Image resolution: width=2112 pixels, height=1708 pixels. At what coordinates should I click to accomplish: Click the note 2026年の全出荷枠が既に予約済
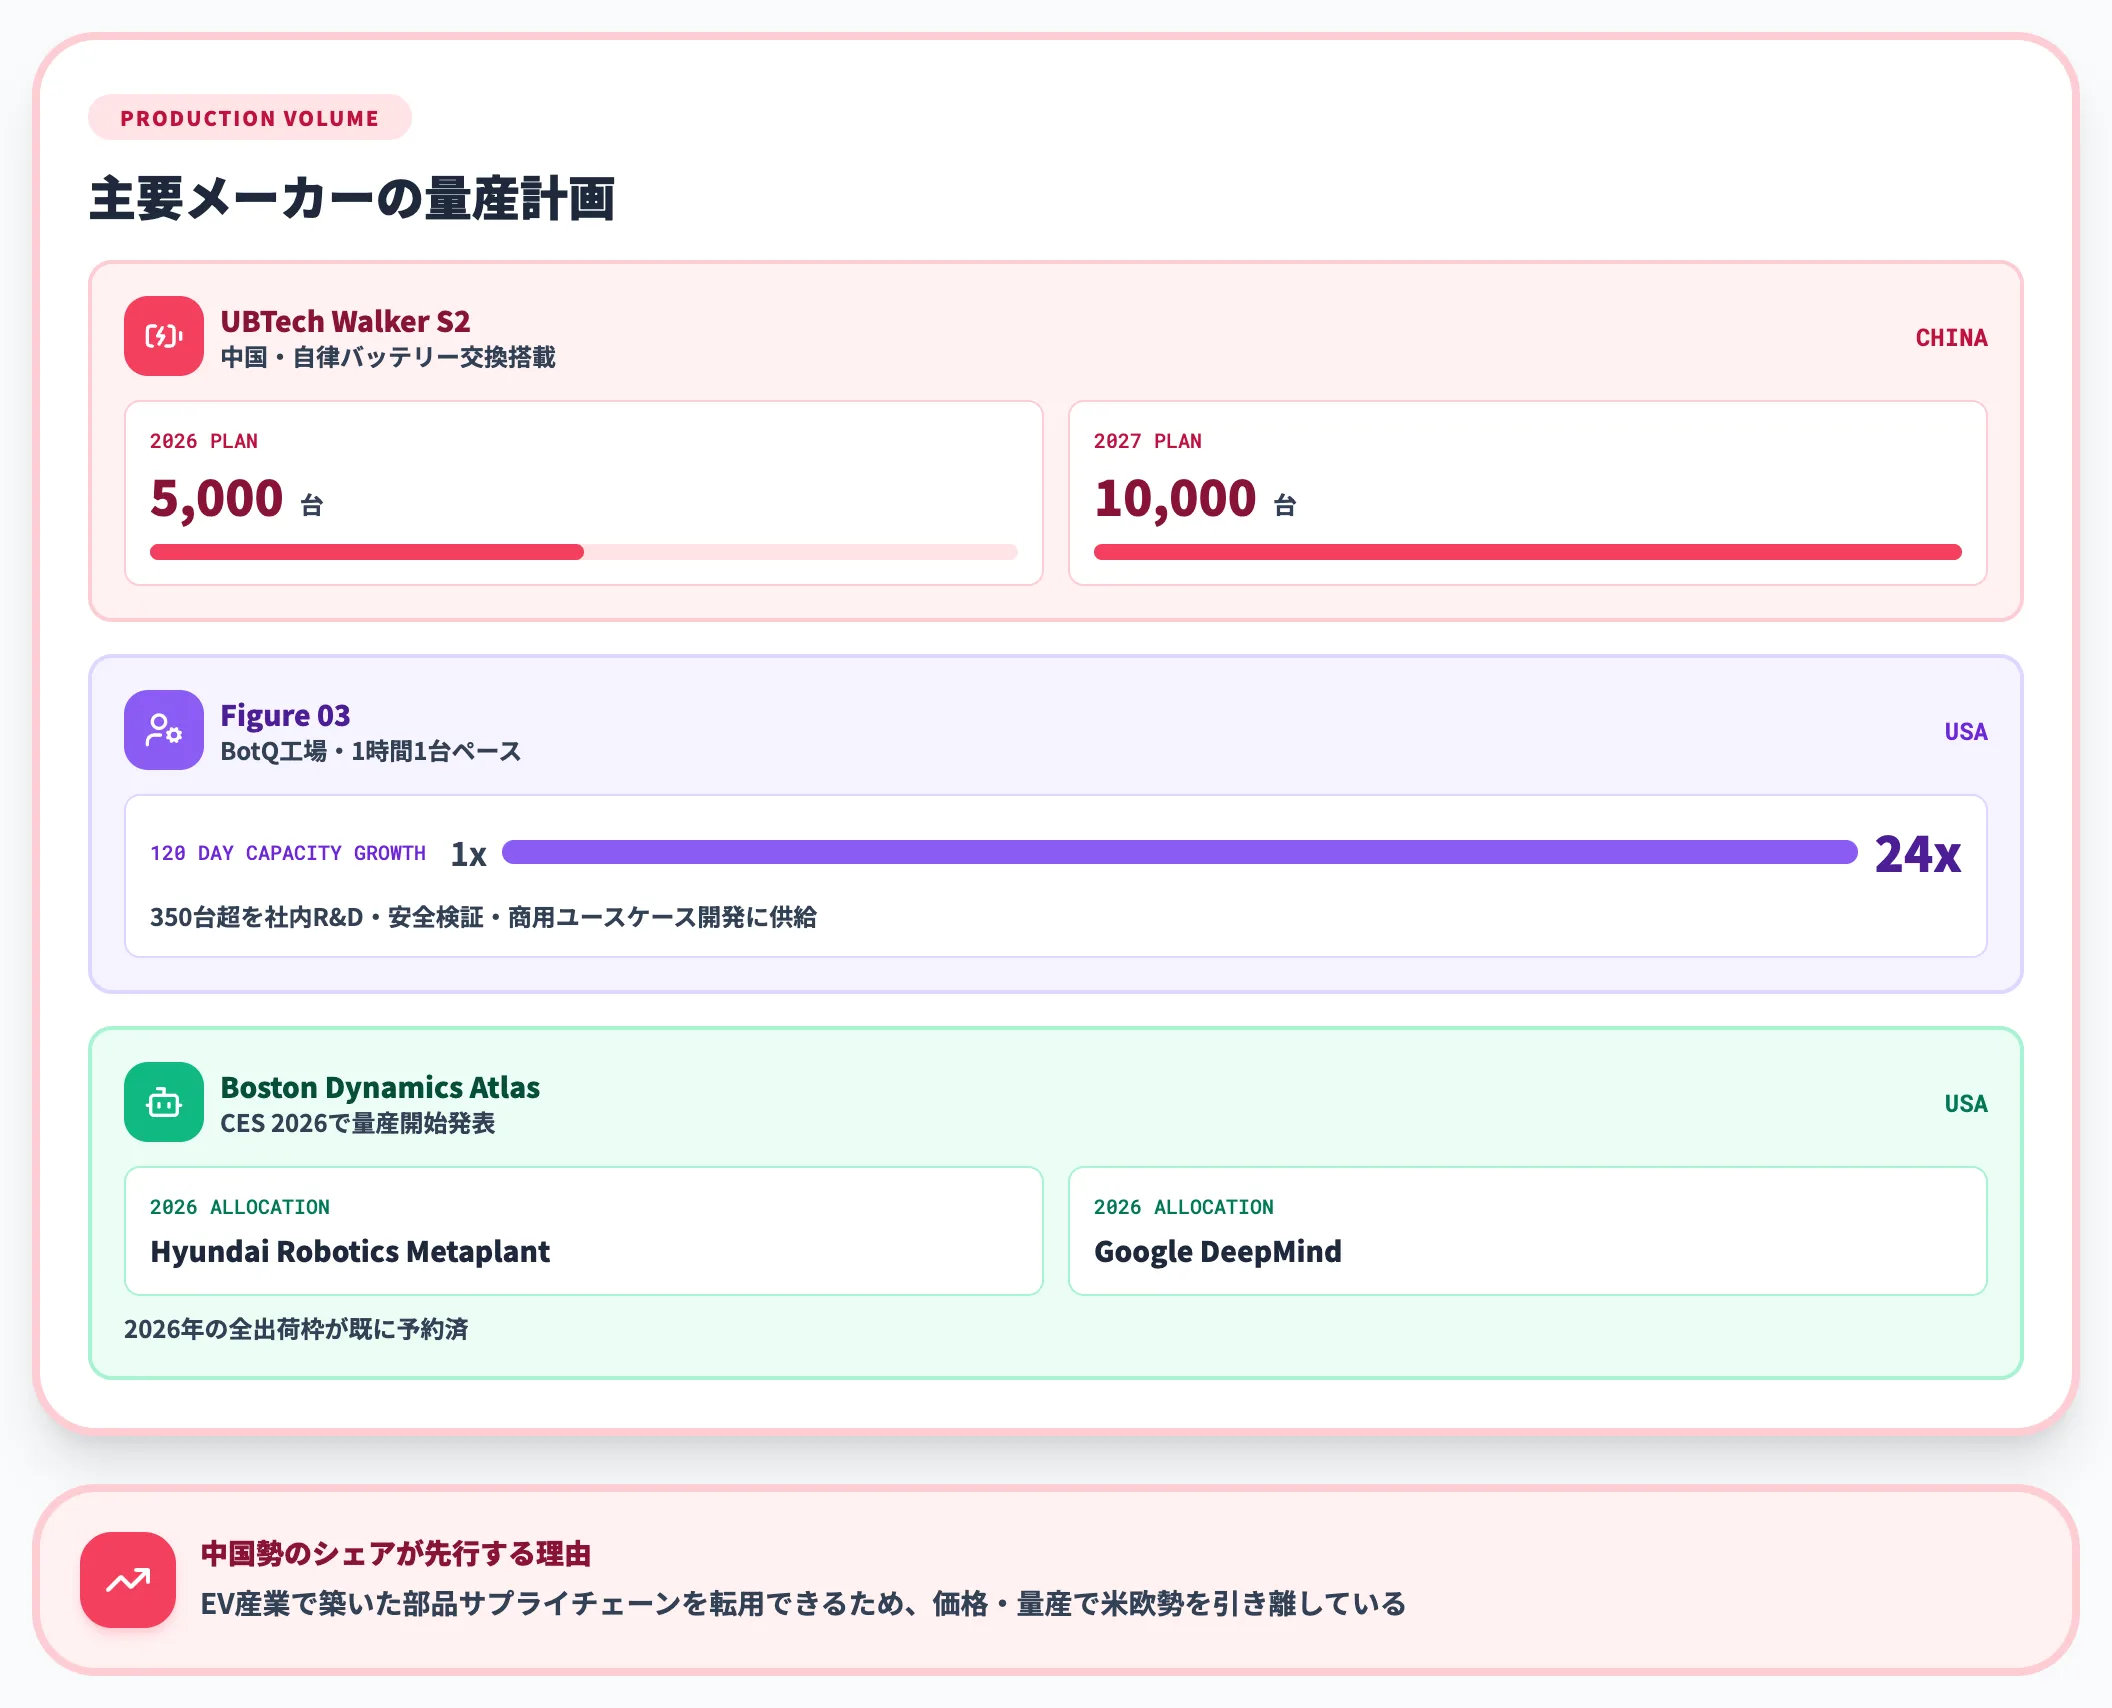pos(296,1329)
